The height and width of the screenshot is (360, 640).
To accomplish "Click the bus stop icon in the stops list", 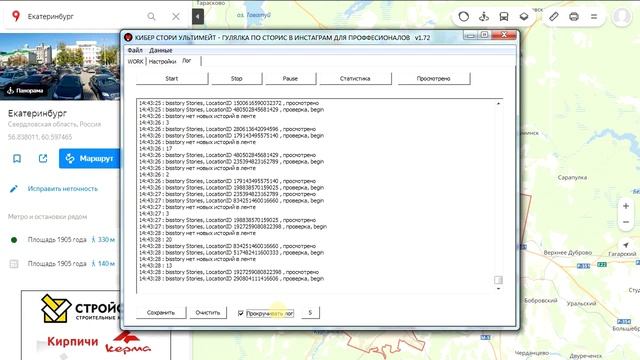I will (14, 264).
